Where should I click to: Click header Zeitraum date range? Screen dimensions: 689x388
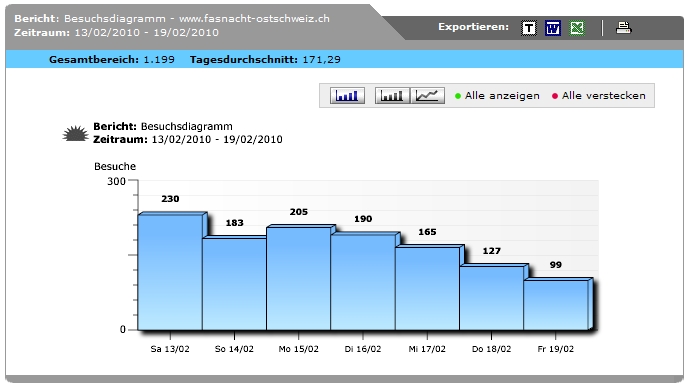point(146,33)
